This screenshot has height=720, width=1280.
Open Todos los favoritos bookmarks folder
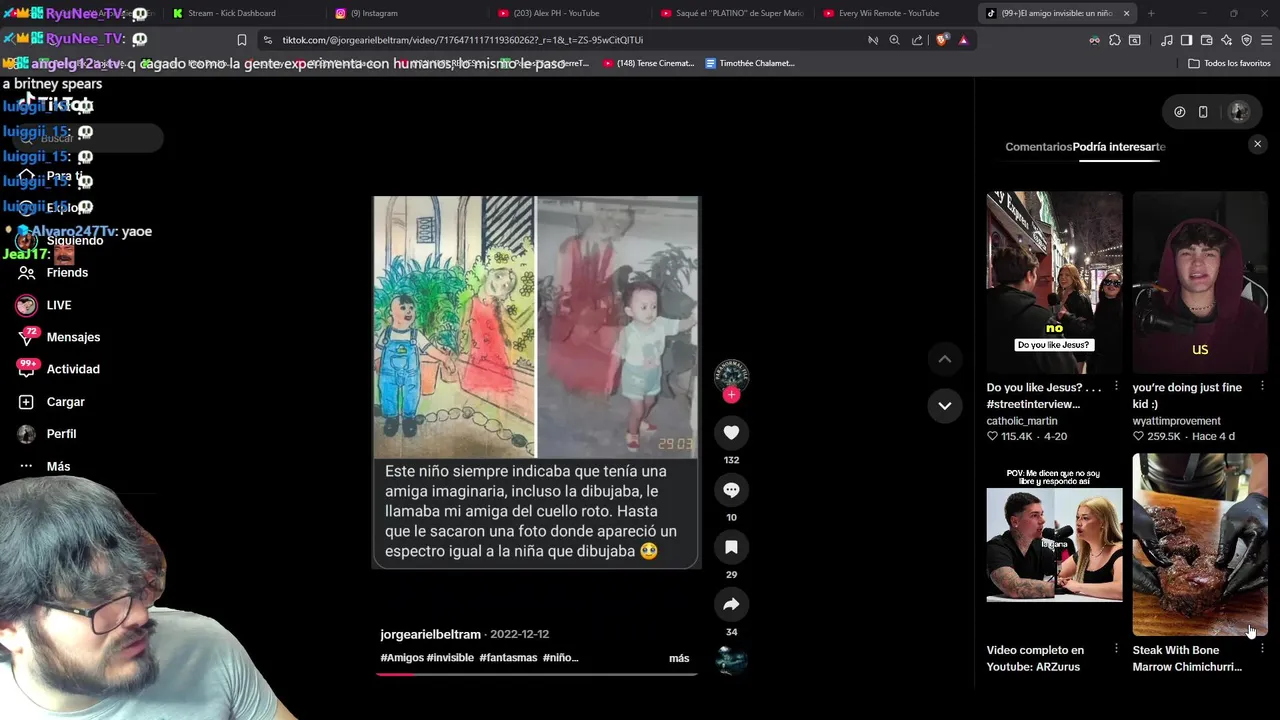click(1229, 63)
